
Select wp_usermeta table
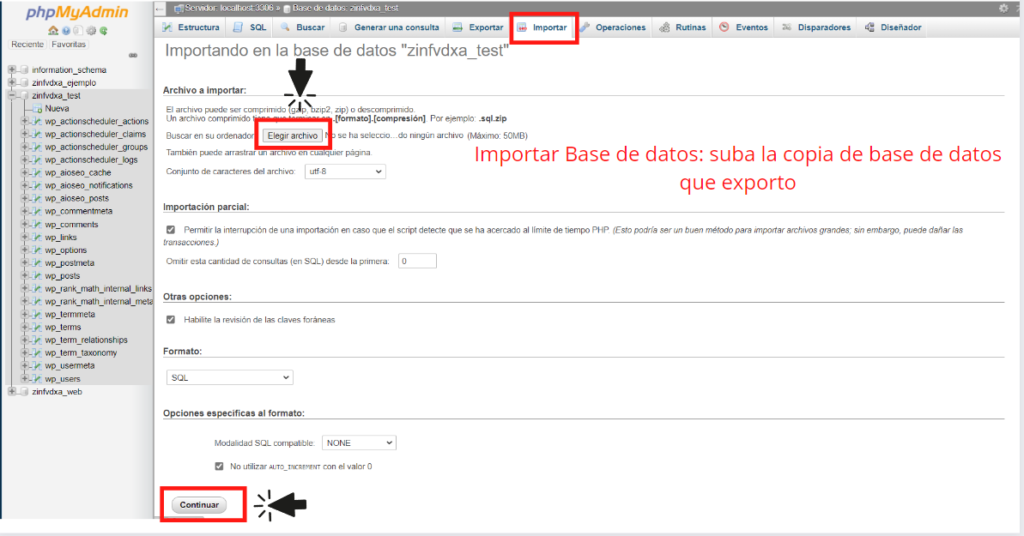tap(70, 366)
